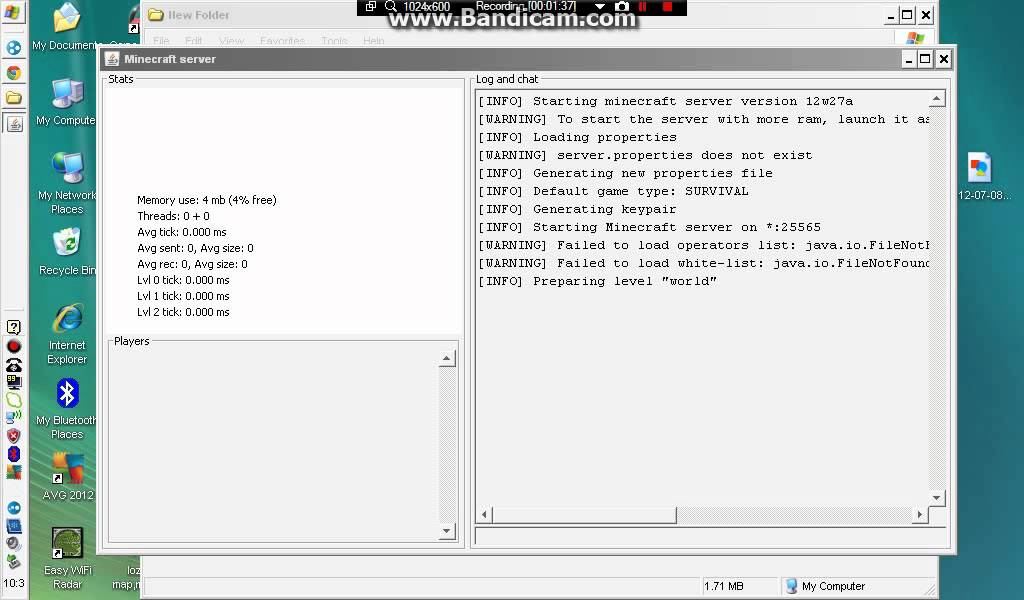Click the "Starting minecraft server version 12w27a" log line
Image resolution: width=1024 pixels, height=600 pixels.
(x=665, y=101)
